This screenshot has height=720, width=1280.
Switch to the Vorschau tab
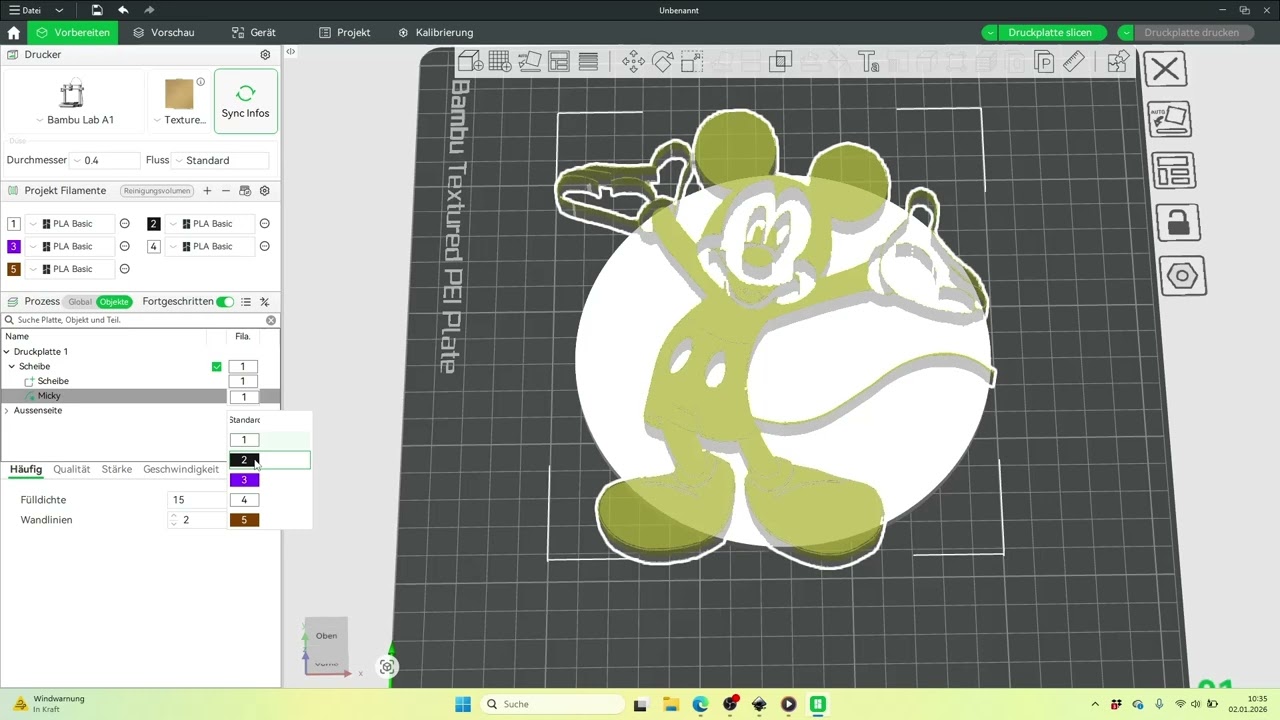164,33
